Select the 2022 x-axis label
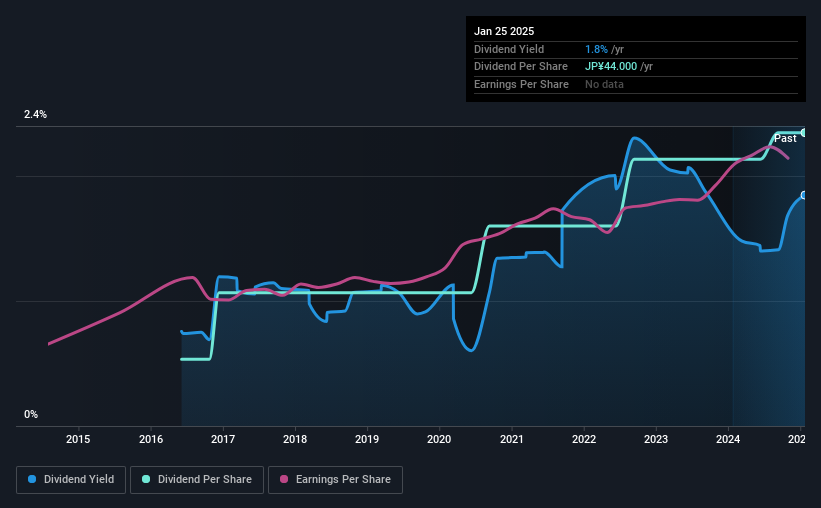The width and height of the screenshot is (821, 508). tap(584, 439)
